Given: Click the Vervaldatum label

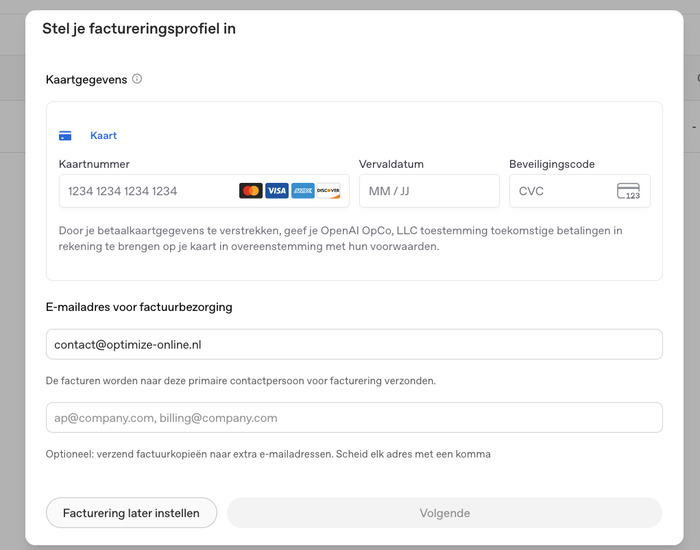Looking at the screenshot, I should [x=391, y=164].
